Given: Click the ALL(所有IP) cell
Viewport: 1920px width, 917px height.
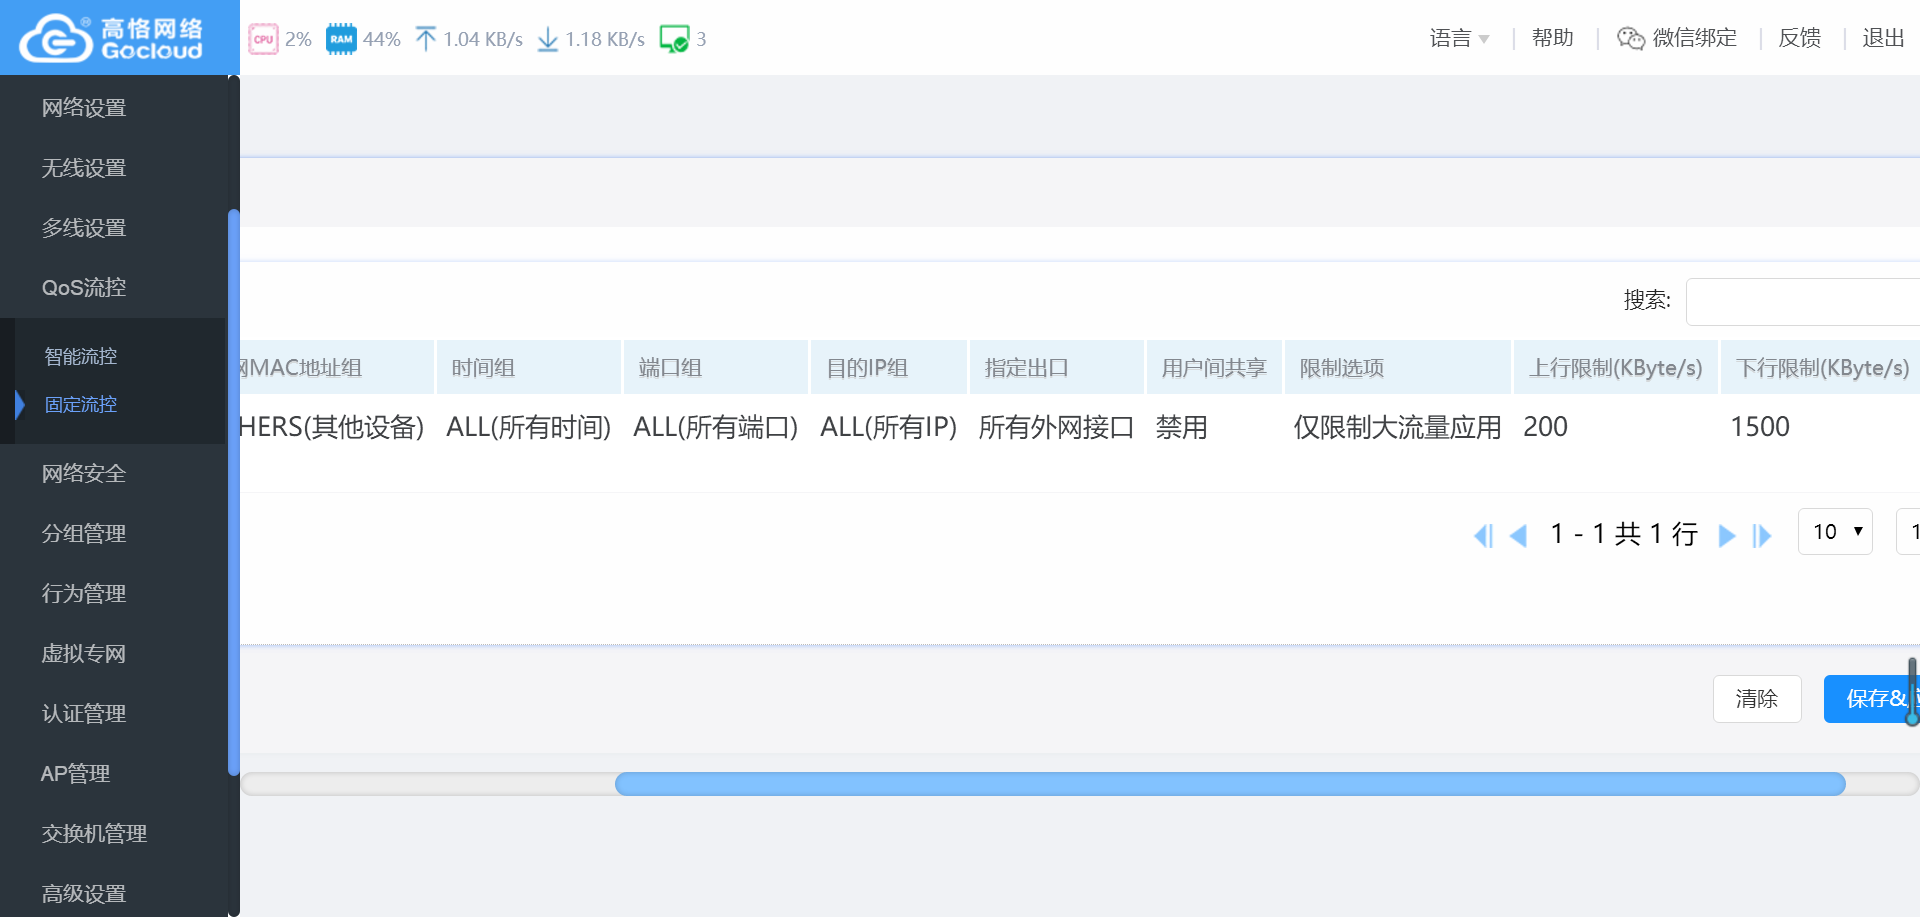Looking at the screenshot, I should click(x=889, y=427).
